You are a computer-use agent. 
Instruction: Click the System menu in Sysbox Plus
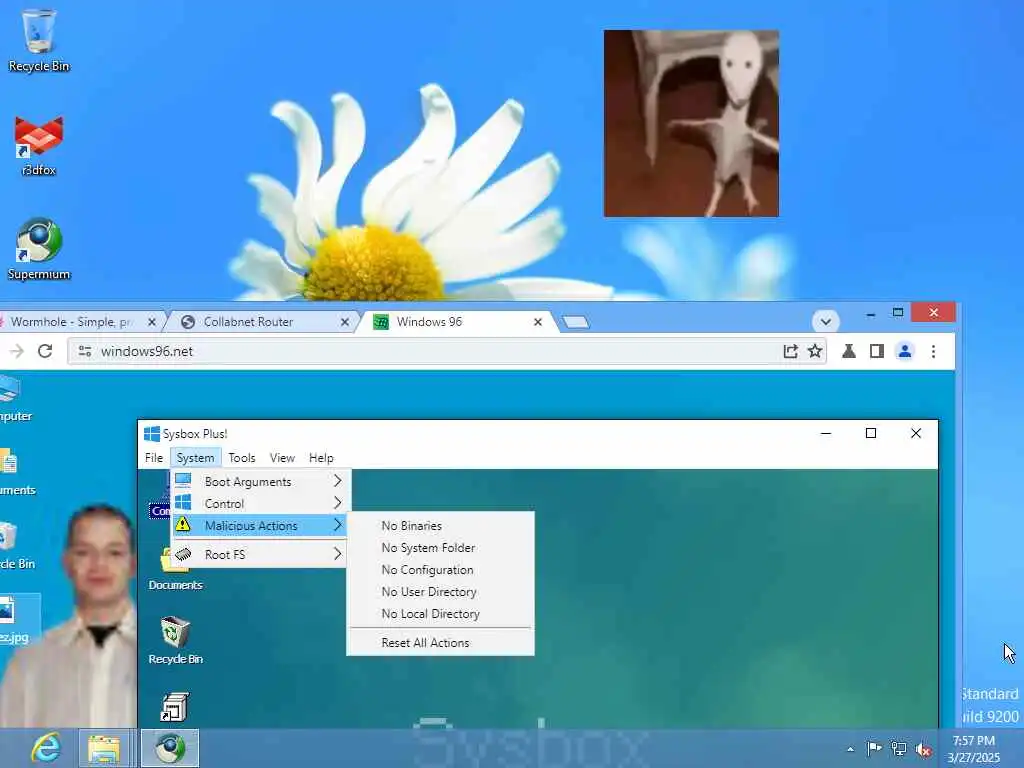(x=195, y=458)
